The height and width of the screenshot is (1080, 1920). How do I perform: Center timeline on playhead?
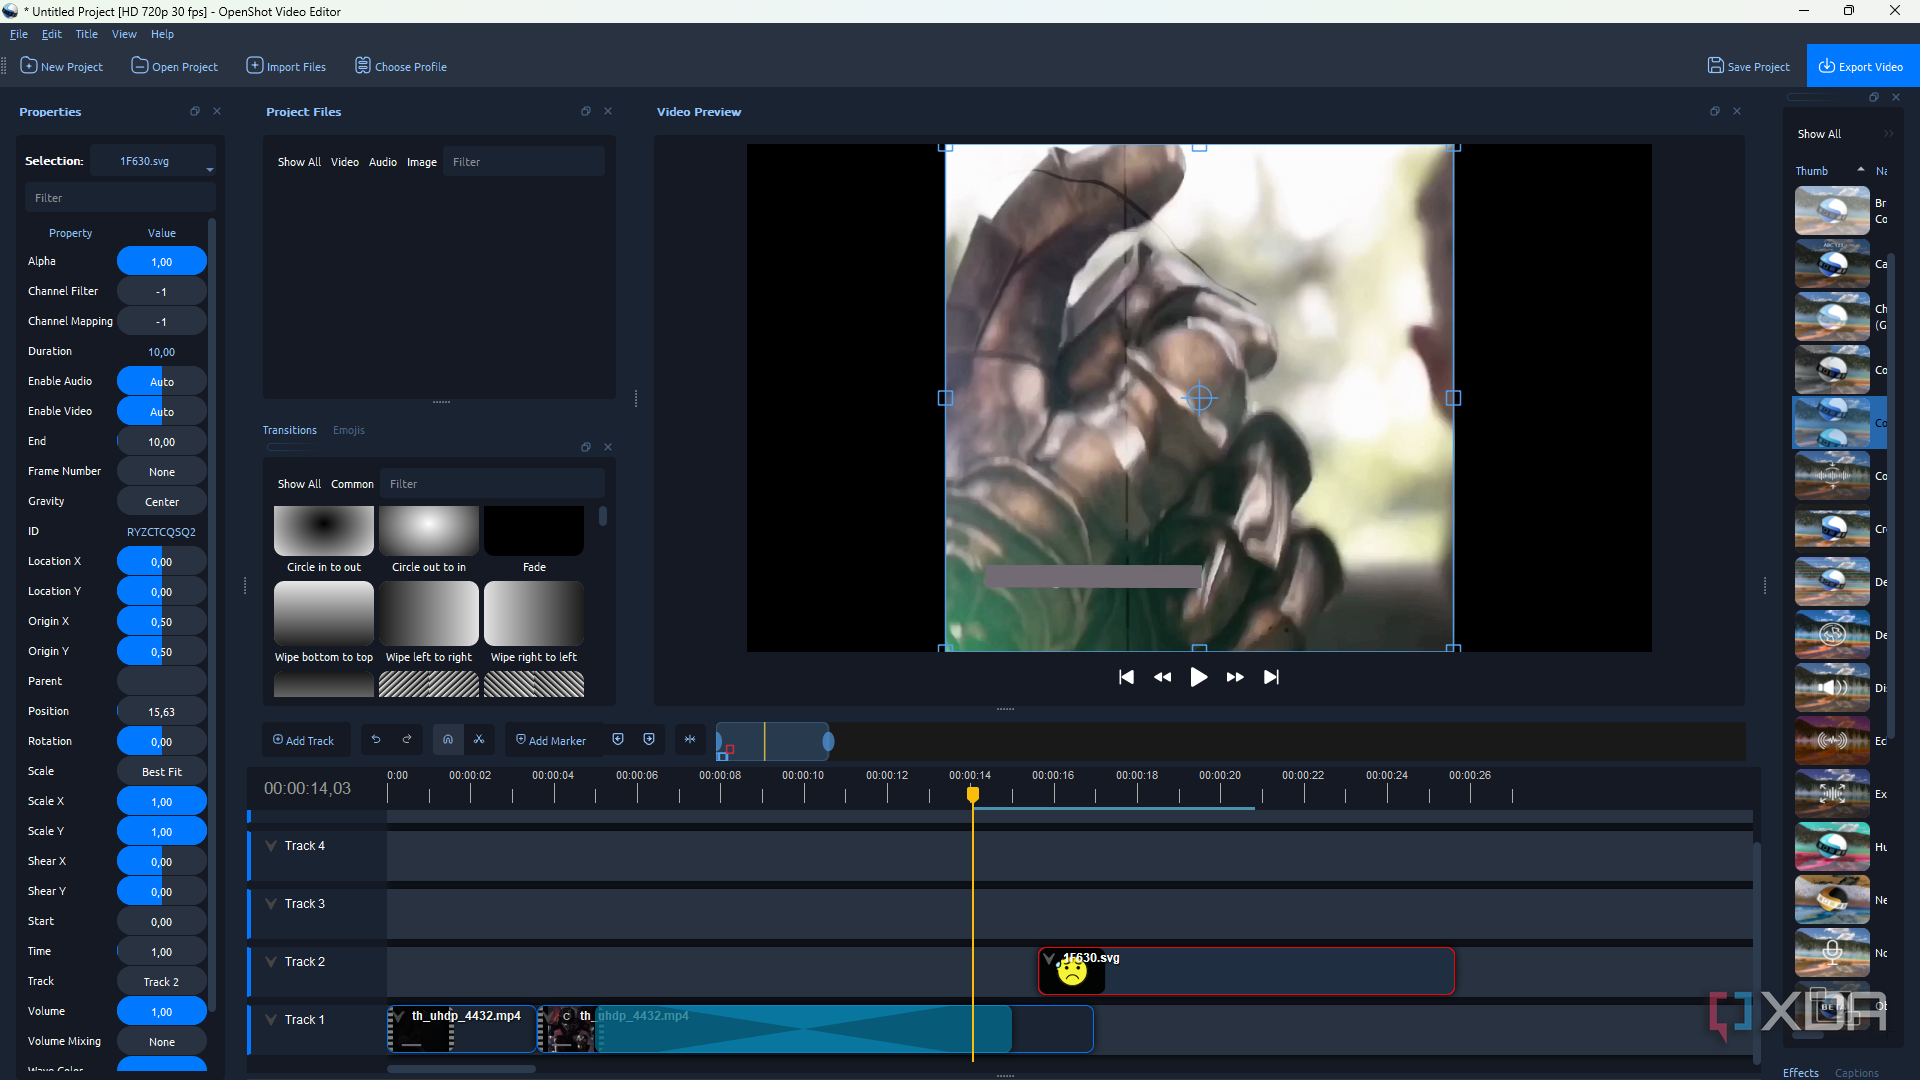pyautogui.click(x=690, y=740)
